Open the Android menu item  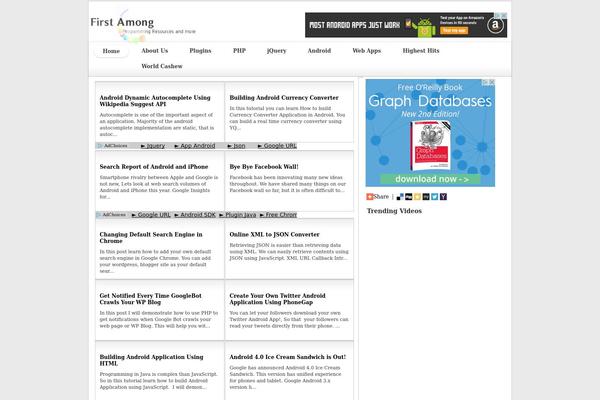click(x=319, y=51)
